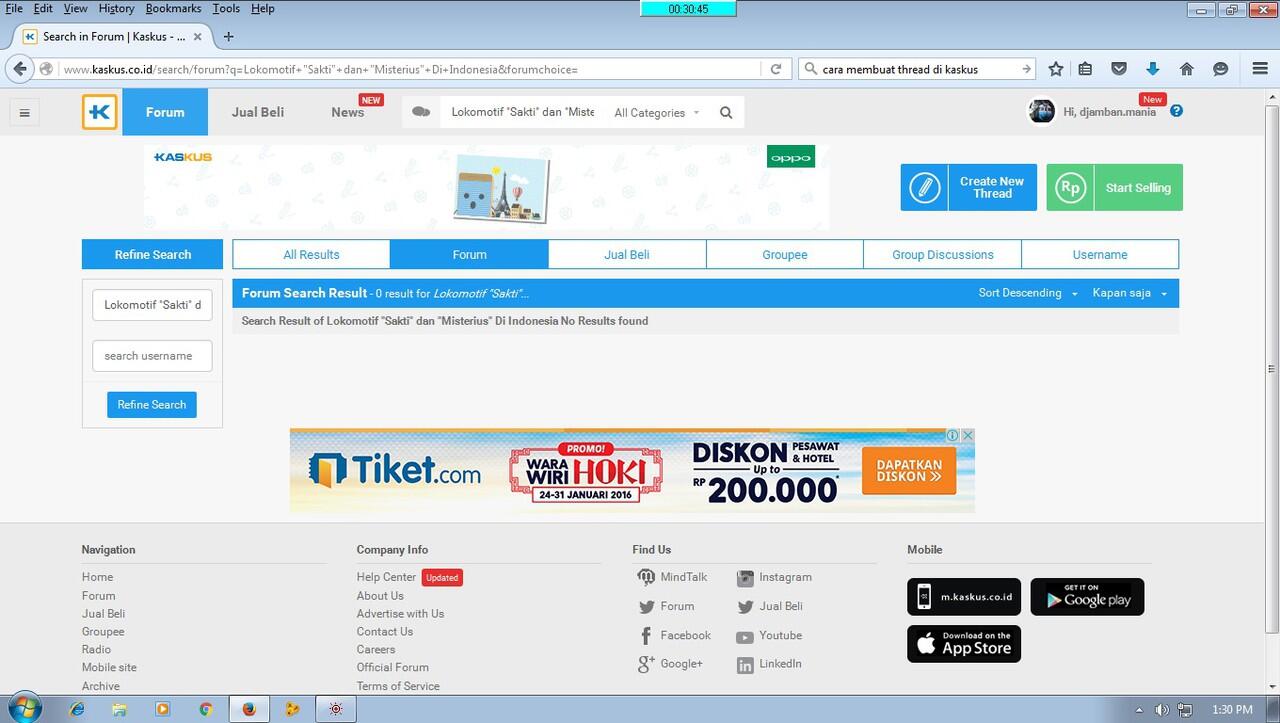Expand the All Categories dropdown

(657, 113)
